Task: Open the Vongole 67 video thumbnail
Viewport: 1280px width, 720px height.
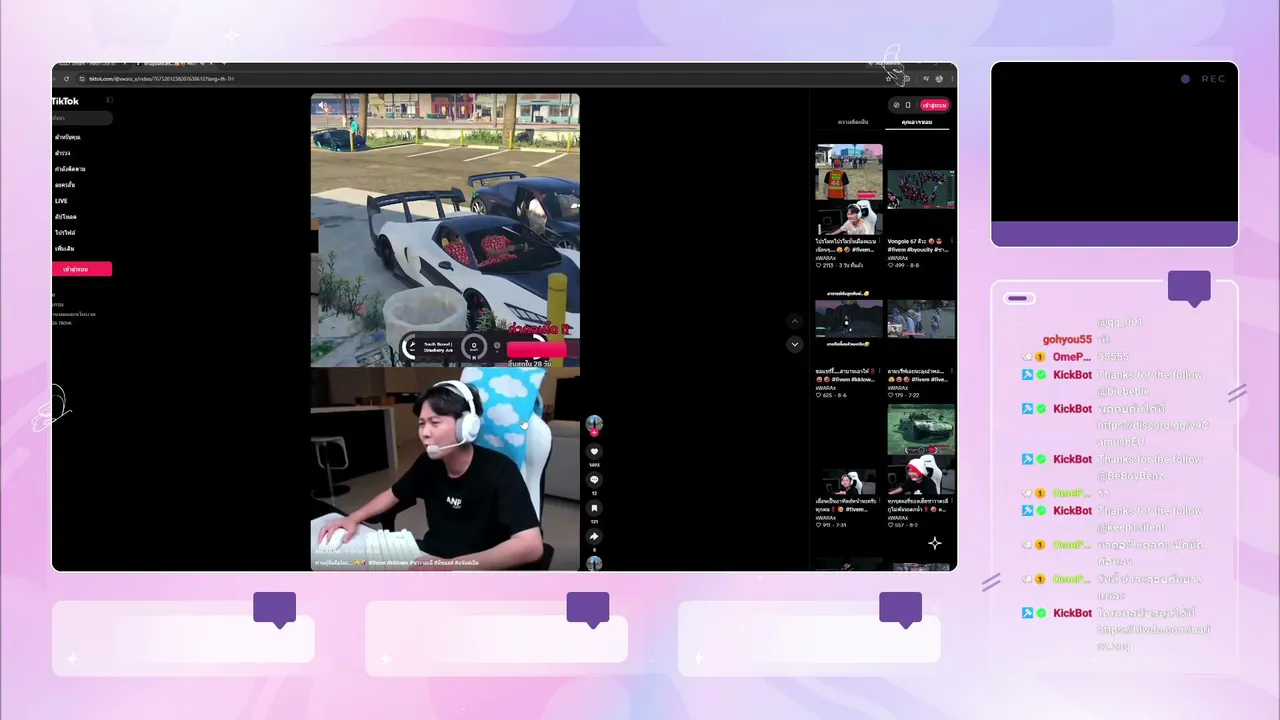Action: [x=921, y=190]
